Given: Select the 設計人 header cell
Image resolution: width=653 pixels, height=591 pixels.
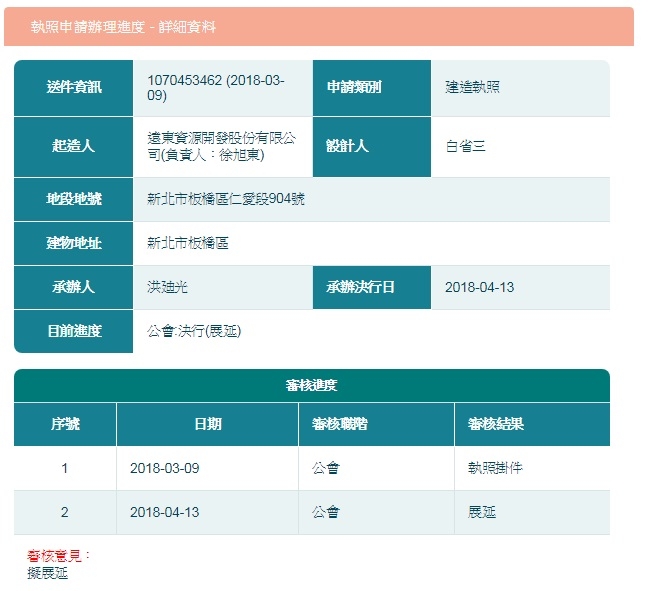Looking at the screenshot, I should 372,147.
